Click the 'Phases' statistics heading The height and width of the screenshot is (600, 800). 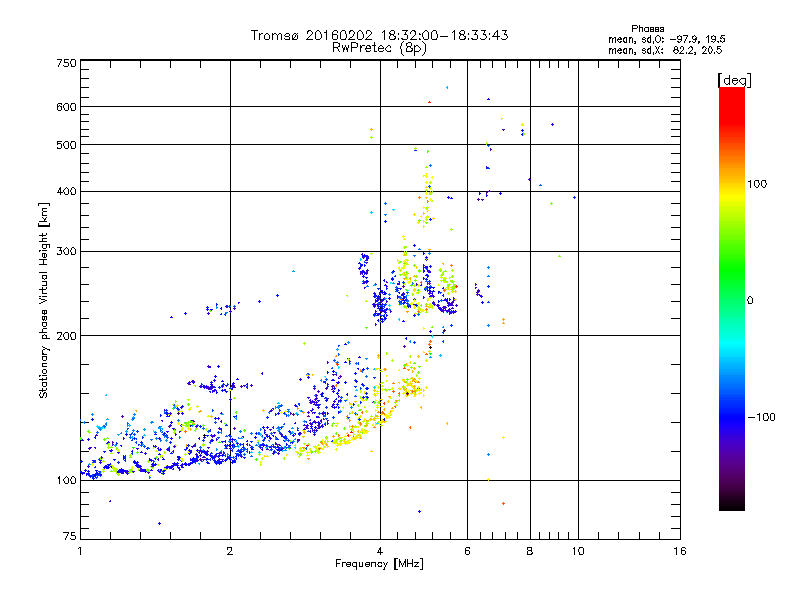pos(647,29)
